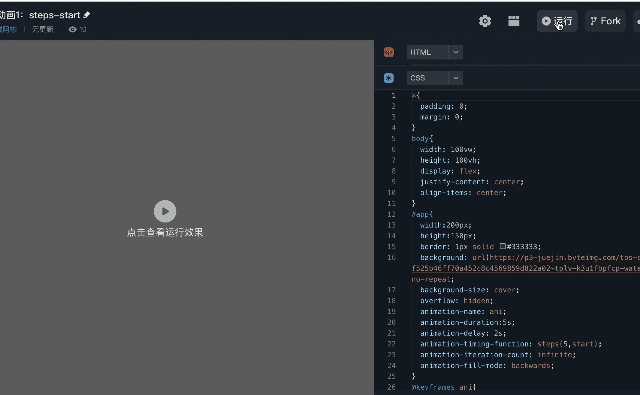This screenshot has width=640, height=395.
Task: Click the #333333 color swatch in border line
Action: pyautogui.click(x=503, y=246)
